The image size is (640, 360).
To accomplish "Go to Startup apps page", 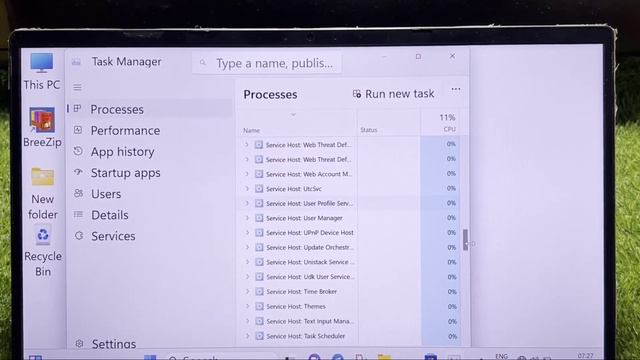I will point(149,173).
